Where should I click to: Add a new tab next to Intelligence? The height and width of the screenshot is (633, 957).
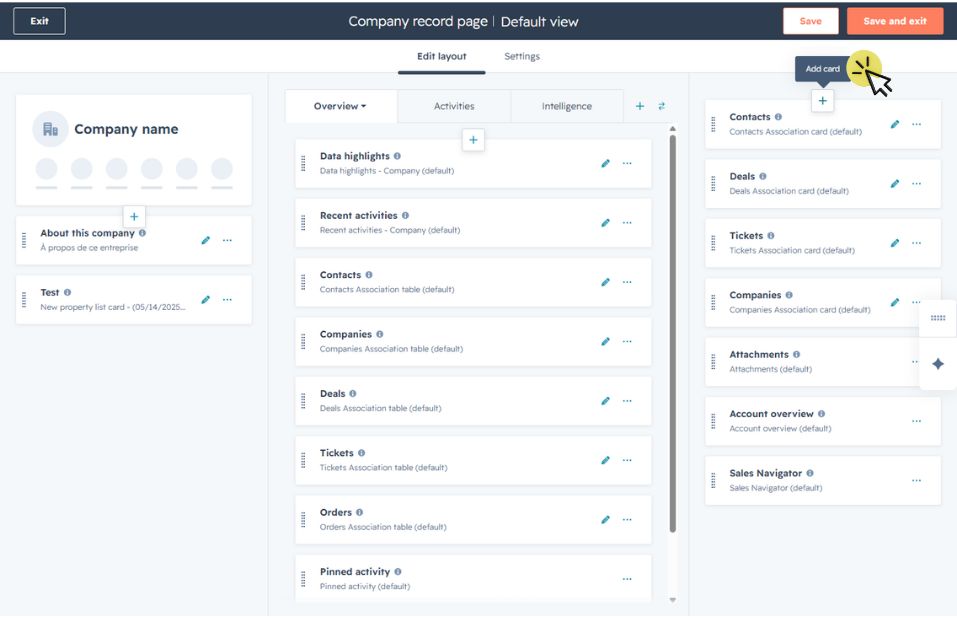[640, 106]
